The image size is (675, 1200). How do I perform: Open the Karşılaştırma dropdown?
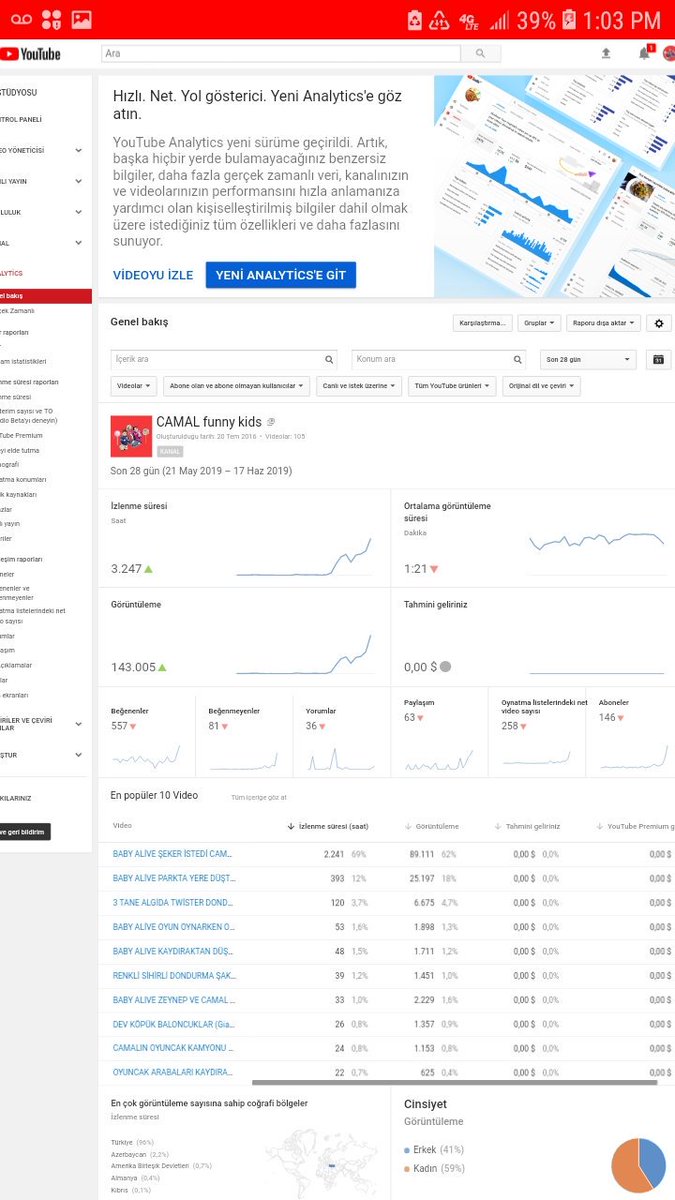point(483,323)
